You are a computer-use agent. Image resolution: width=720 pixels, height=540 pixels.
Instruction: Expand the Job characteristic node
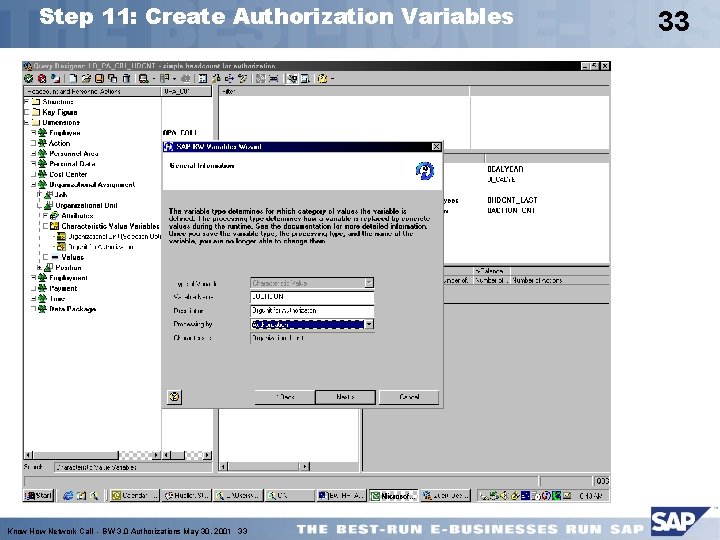coord(39,195)
